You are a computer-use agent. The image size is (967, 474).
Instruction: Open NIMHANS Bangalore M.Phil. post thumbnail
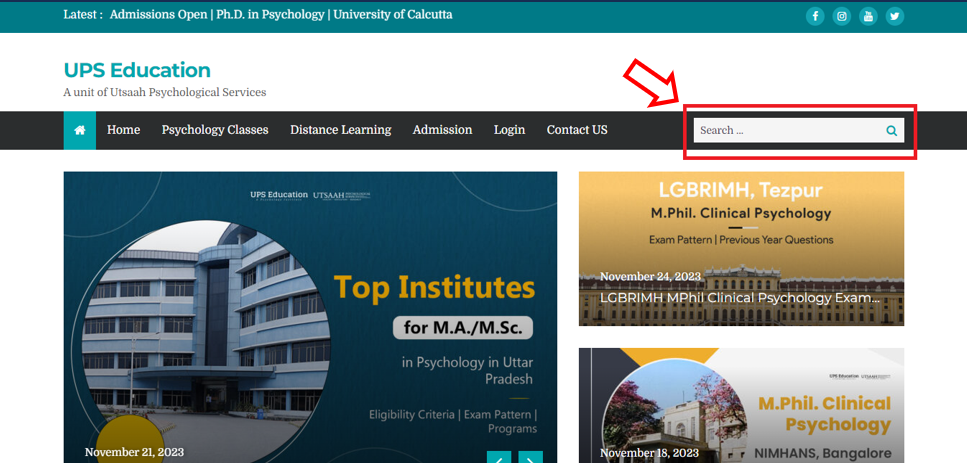point(741,406)
